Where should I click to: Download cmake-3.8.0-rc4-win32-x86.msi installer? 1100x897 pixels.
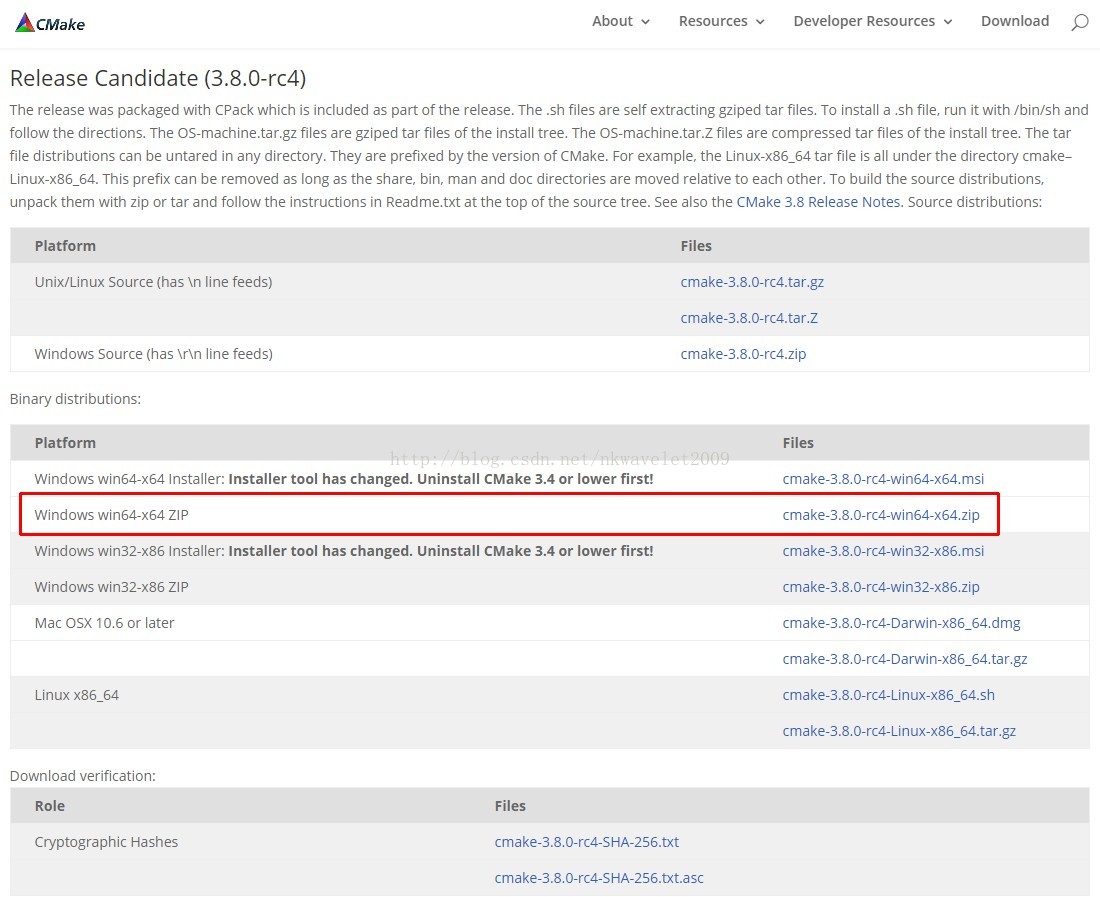point(883,551)
